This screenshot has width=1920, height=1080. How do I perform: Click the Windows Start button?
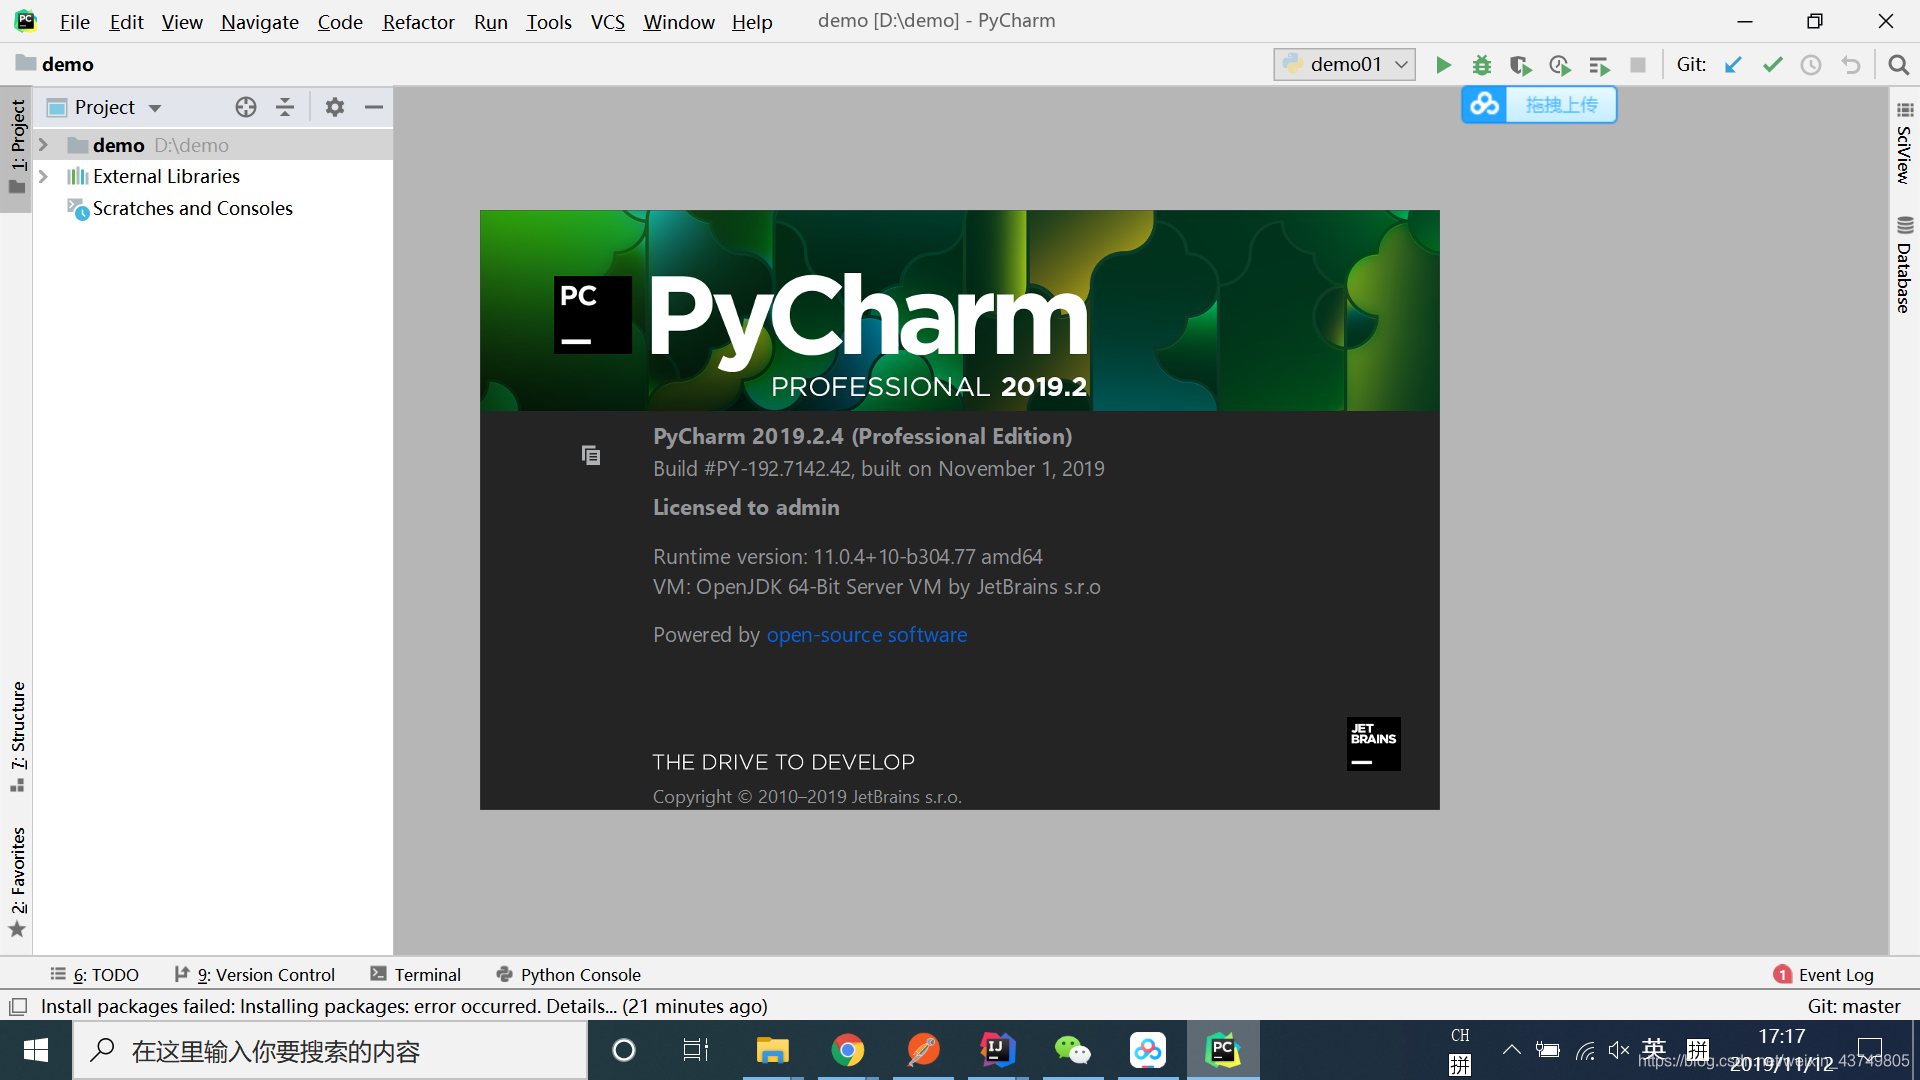[x=36, y=1050]
